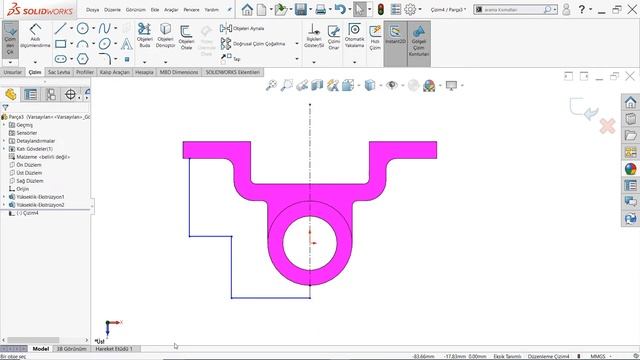Select the sketch Point tool
The height and width of the screenshot is (360, 640).
127,59
